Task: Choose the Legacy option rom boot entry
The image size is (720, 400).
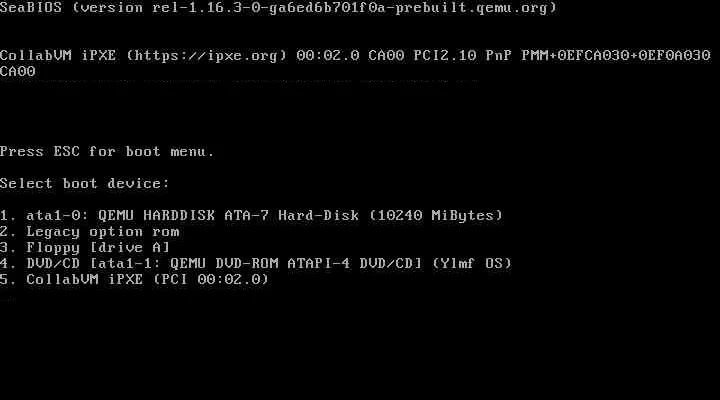Action: (x=90, y=231)
